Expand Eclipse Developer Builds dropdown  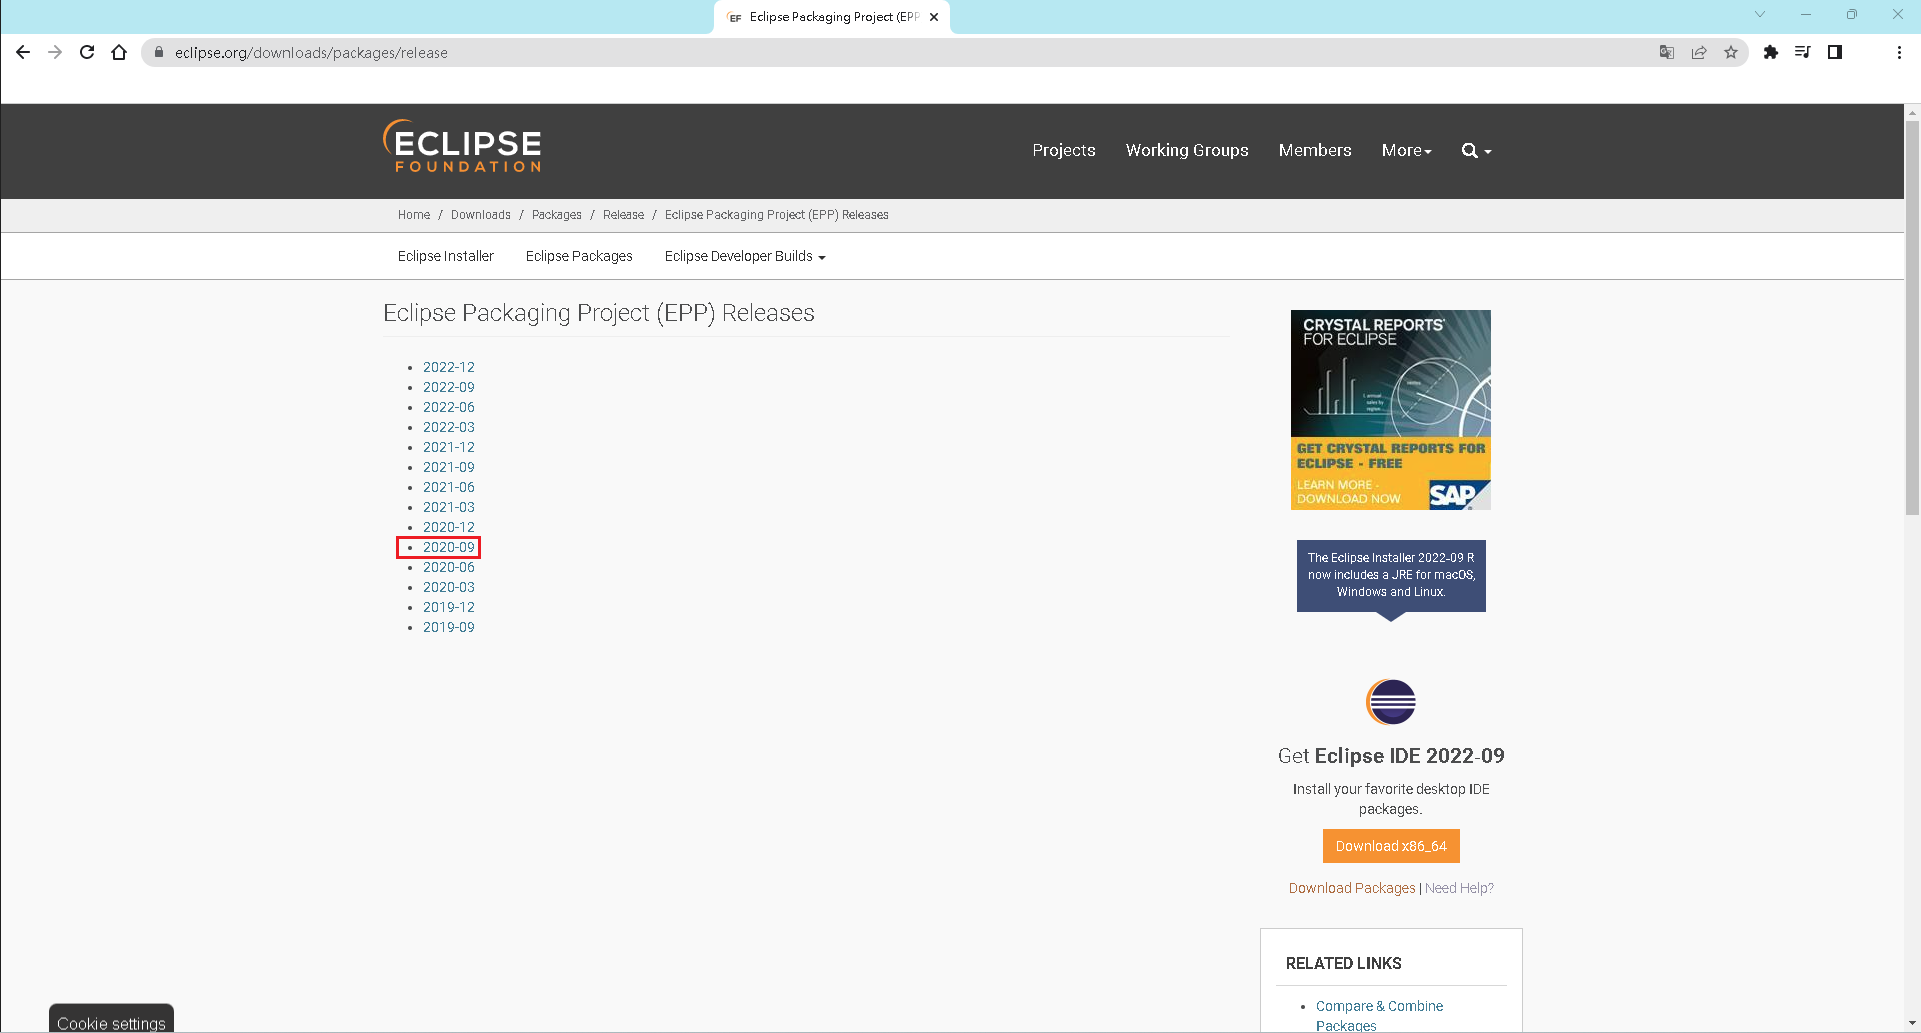[x=744, y=257]
